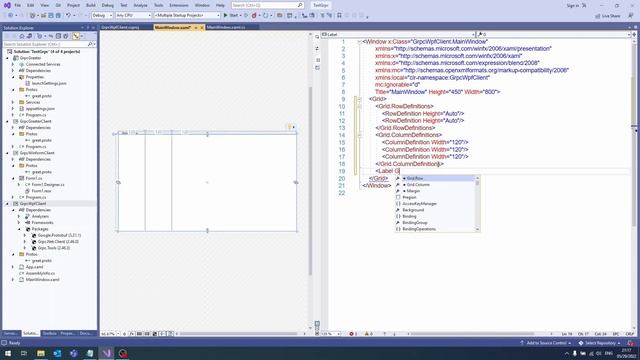Select AssemblyInfo.cs in Solution Explorer
Screen dimensions: 640x360
tap(40, 273)
